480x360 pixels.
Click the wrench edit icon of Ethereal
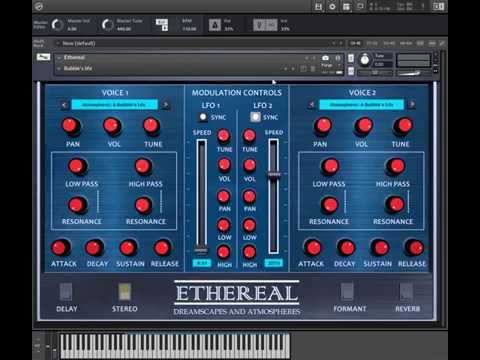(x=43, y=57)
